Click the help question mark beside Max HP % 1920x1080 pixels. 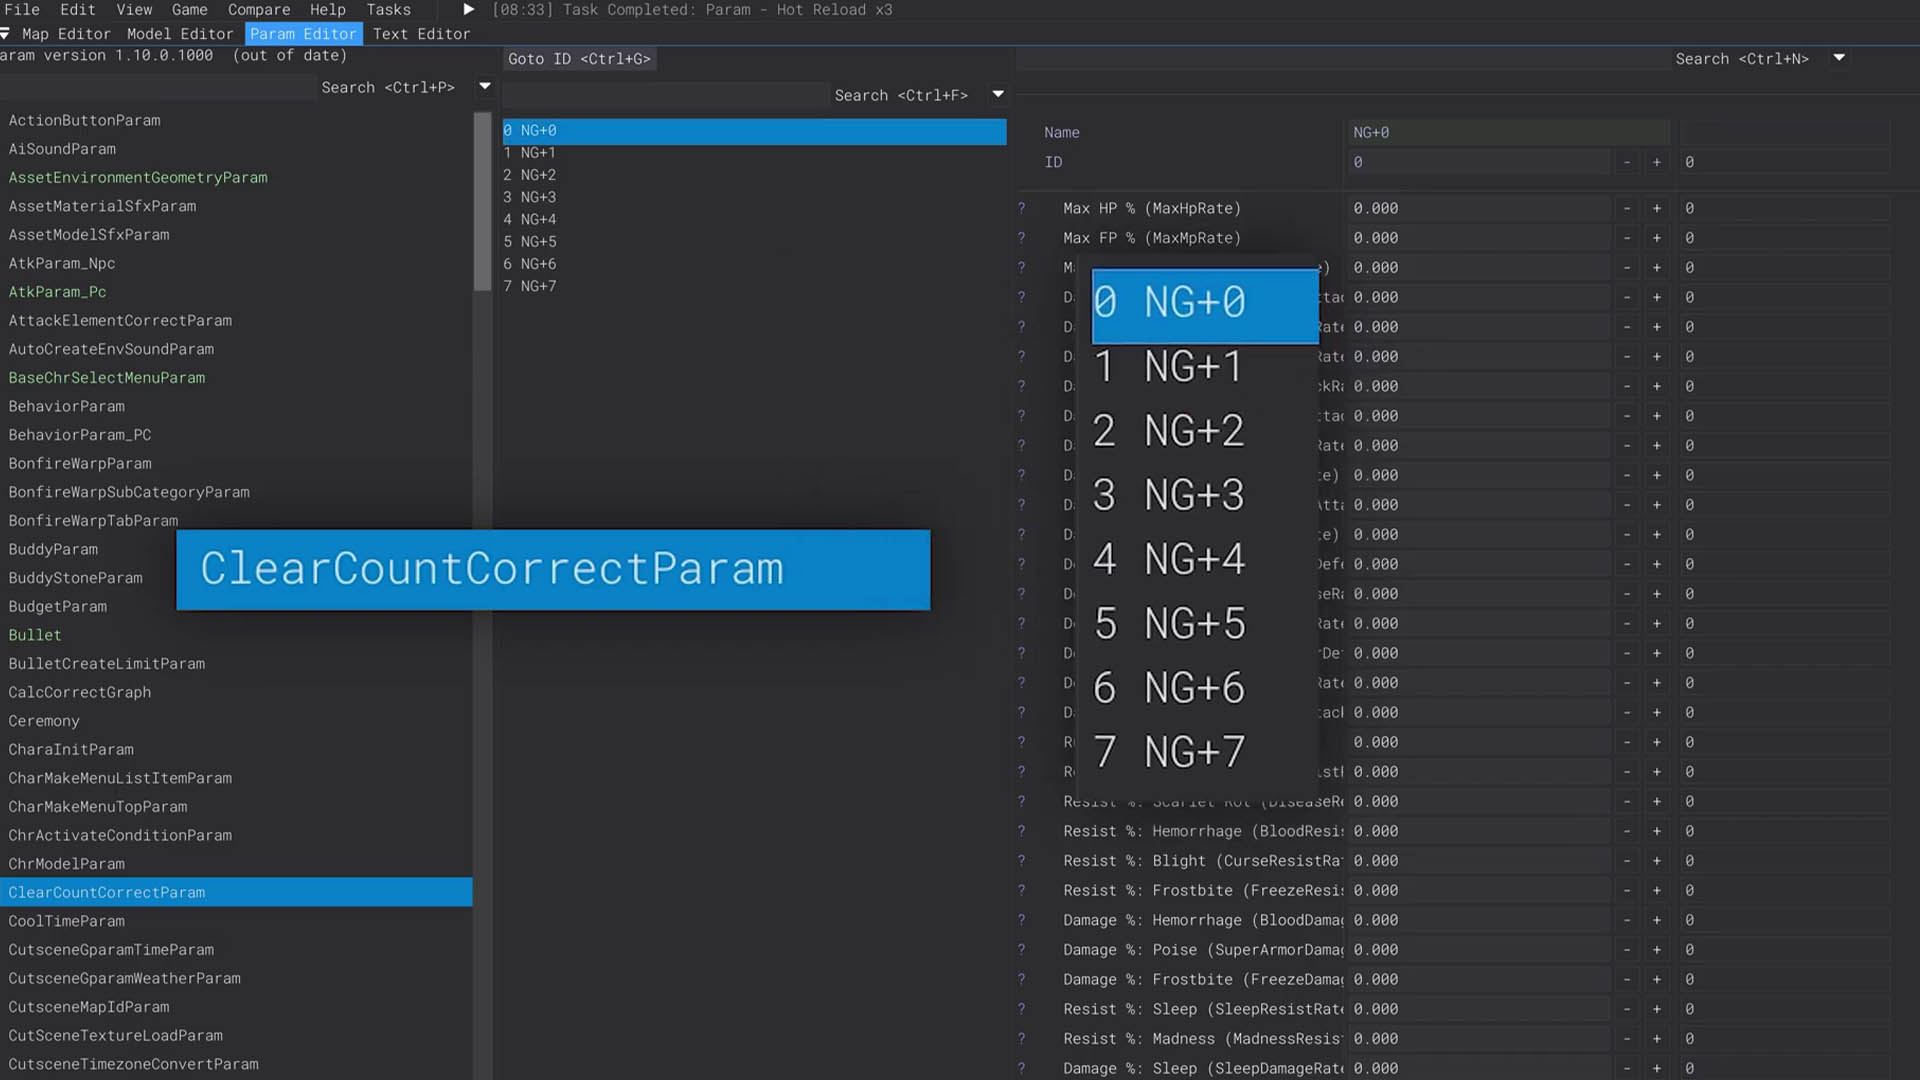1021,208
